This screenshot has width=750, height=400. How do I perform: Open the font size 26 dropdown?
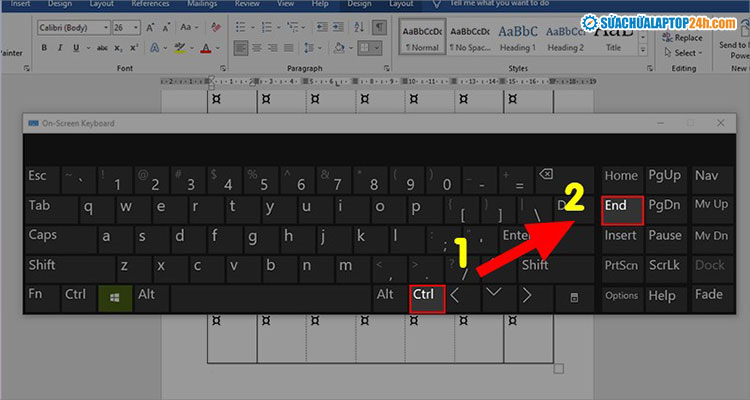[x=136, y=28]
